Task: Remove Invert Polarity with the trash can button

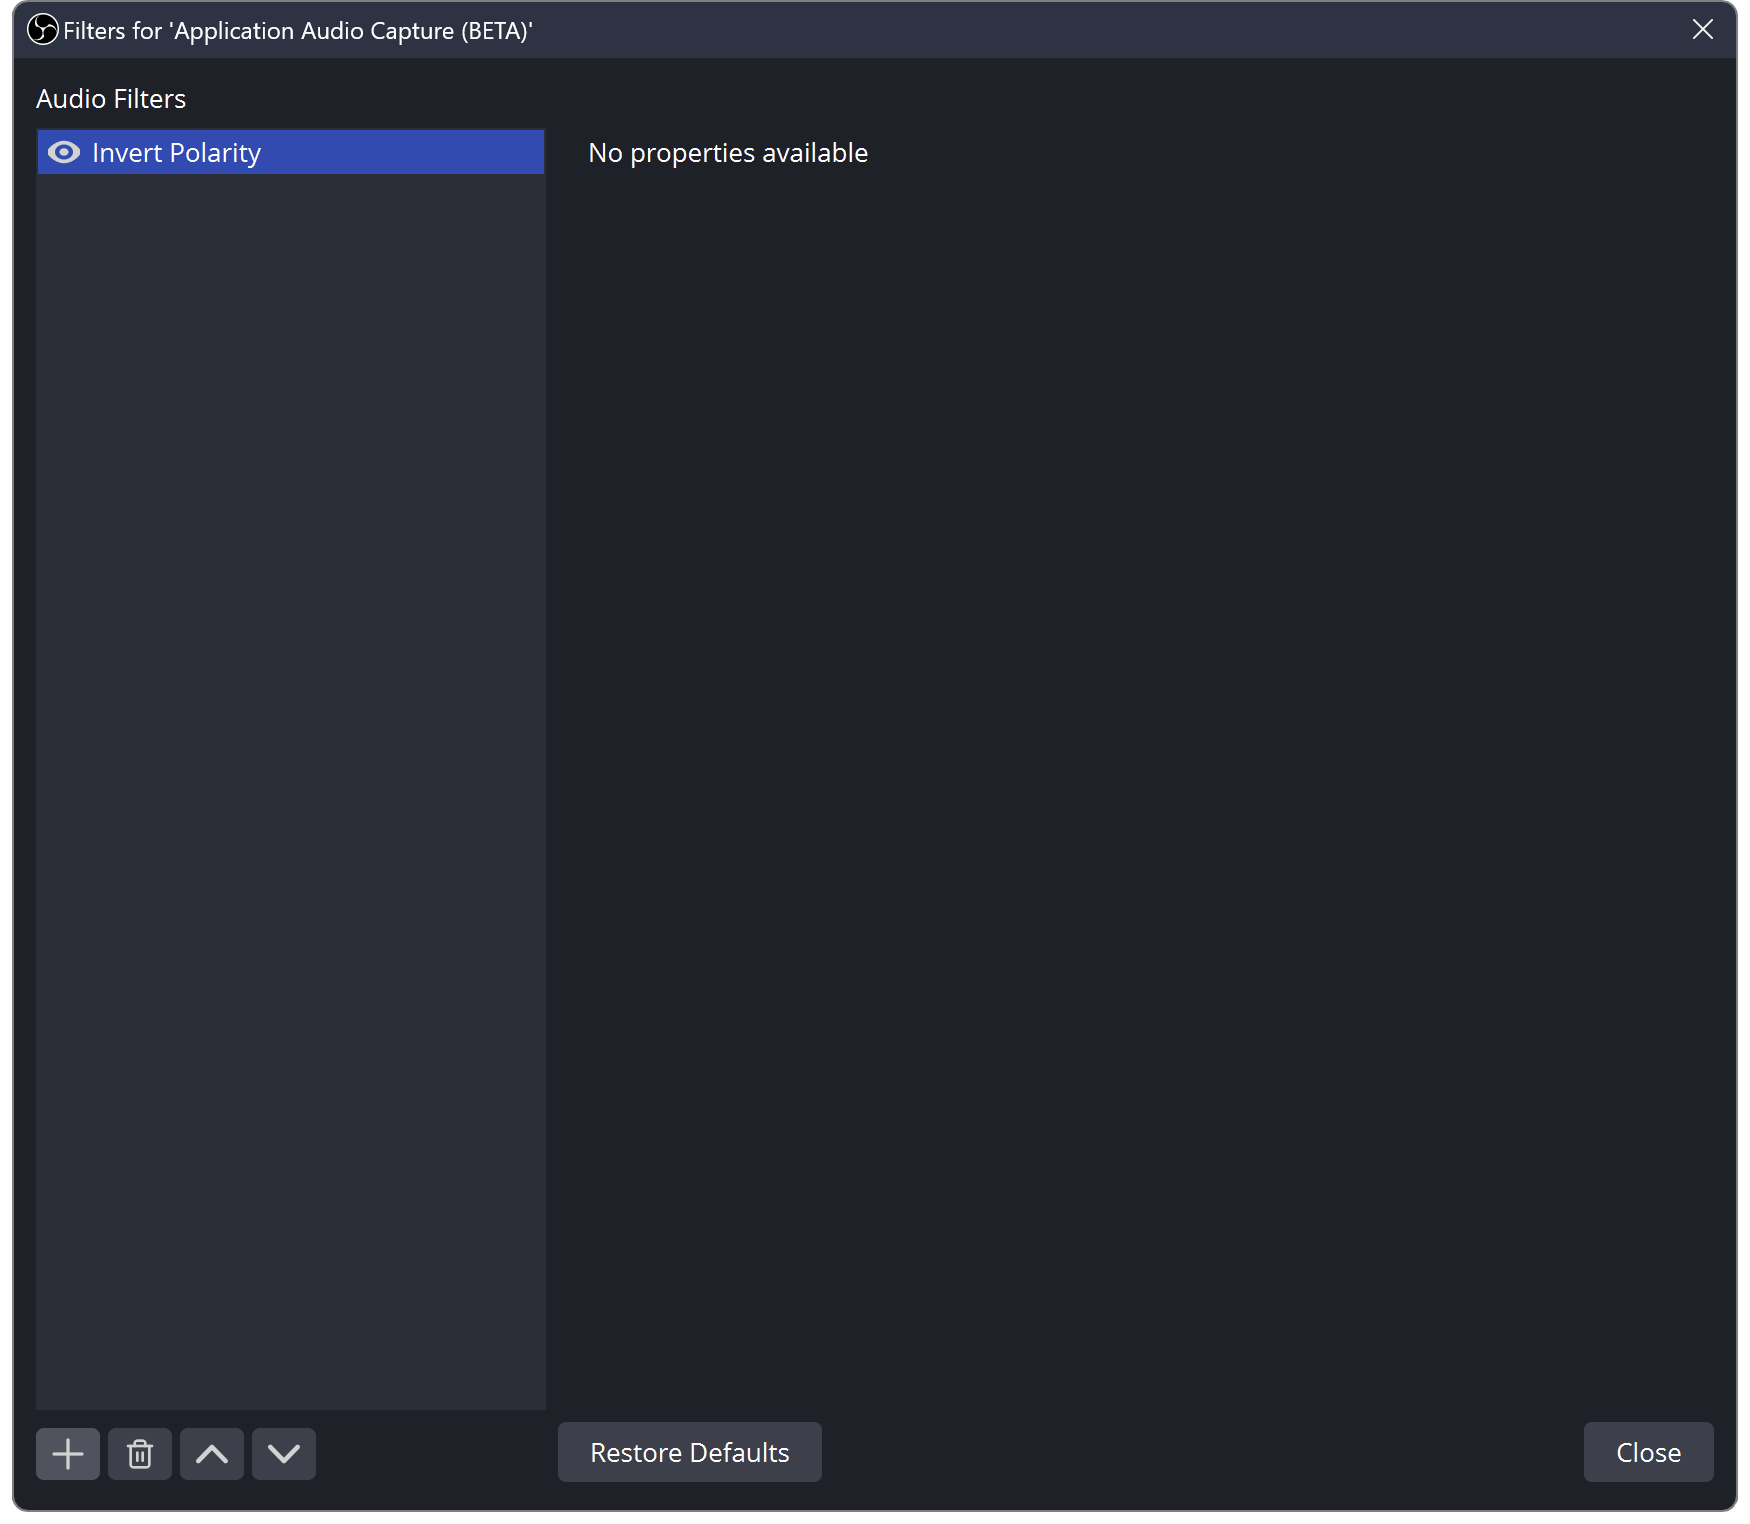Action: tap(140, 1453)
